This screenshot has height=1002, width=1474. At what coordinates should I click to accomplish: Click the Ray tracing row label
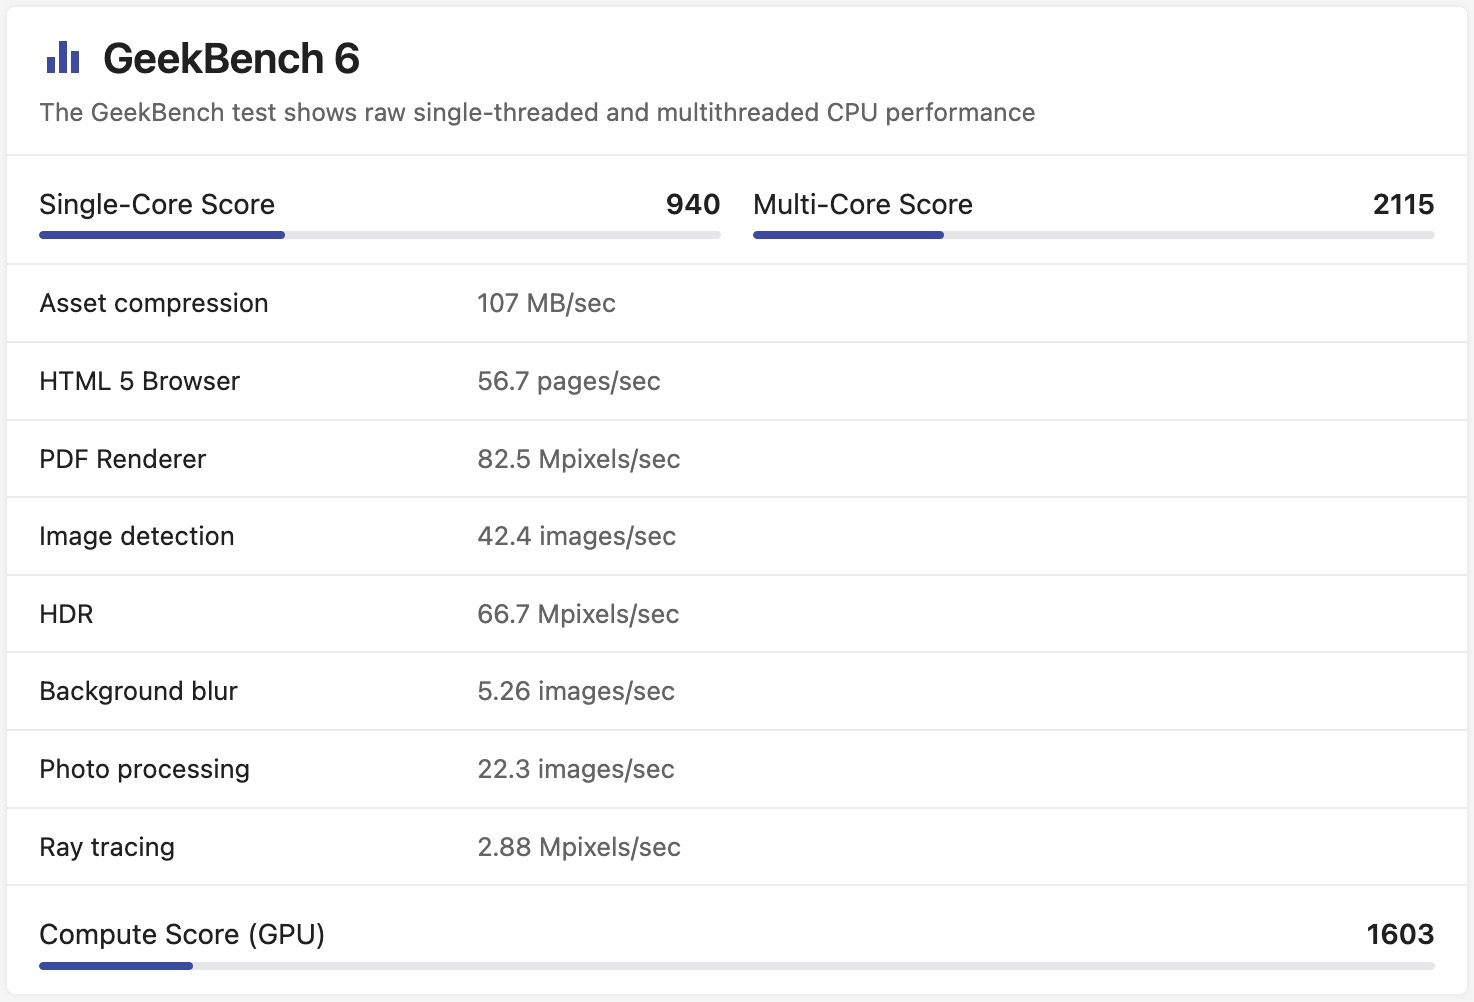click(x=107, y=847)
